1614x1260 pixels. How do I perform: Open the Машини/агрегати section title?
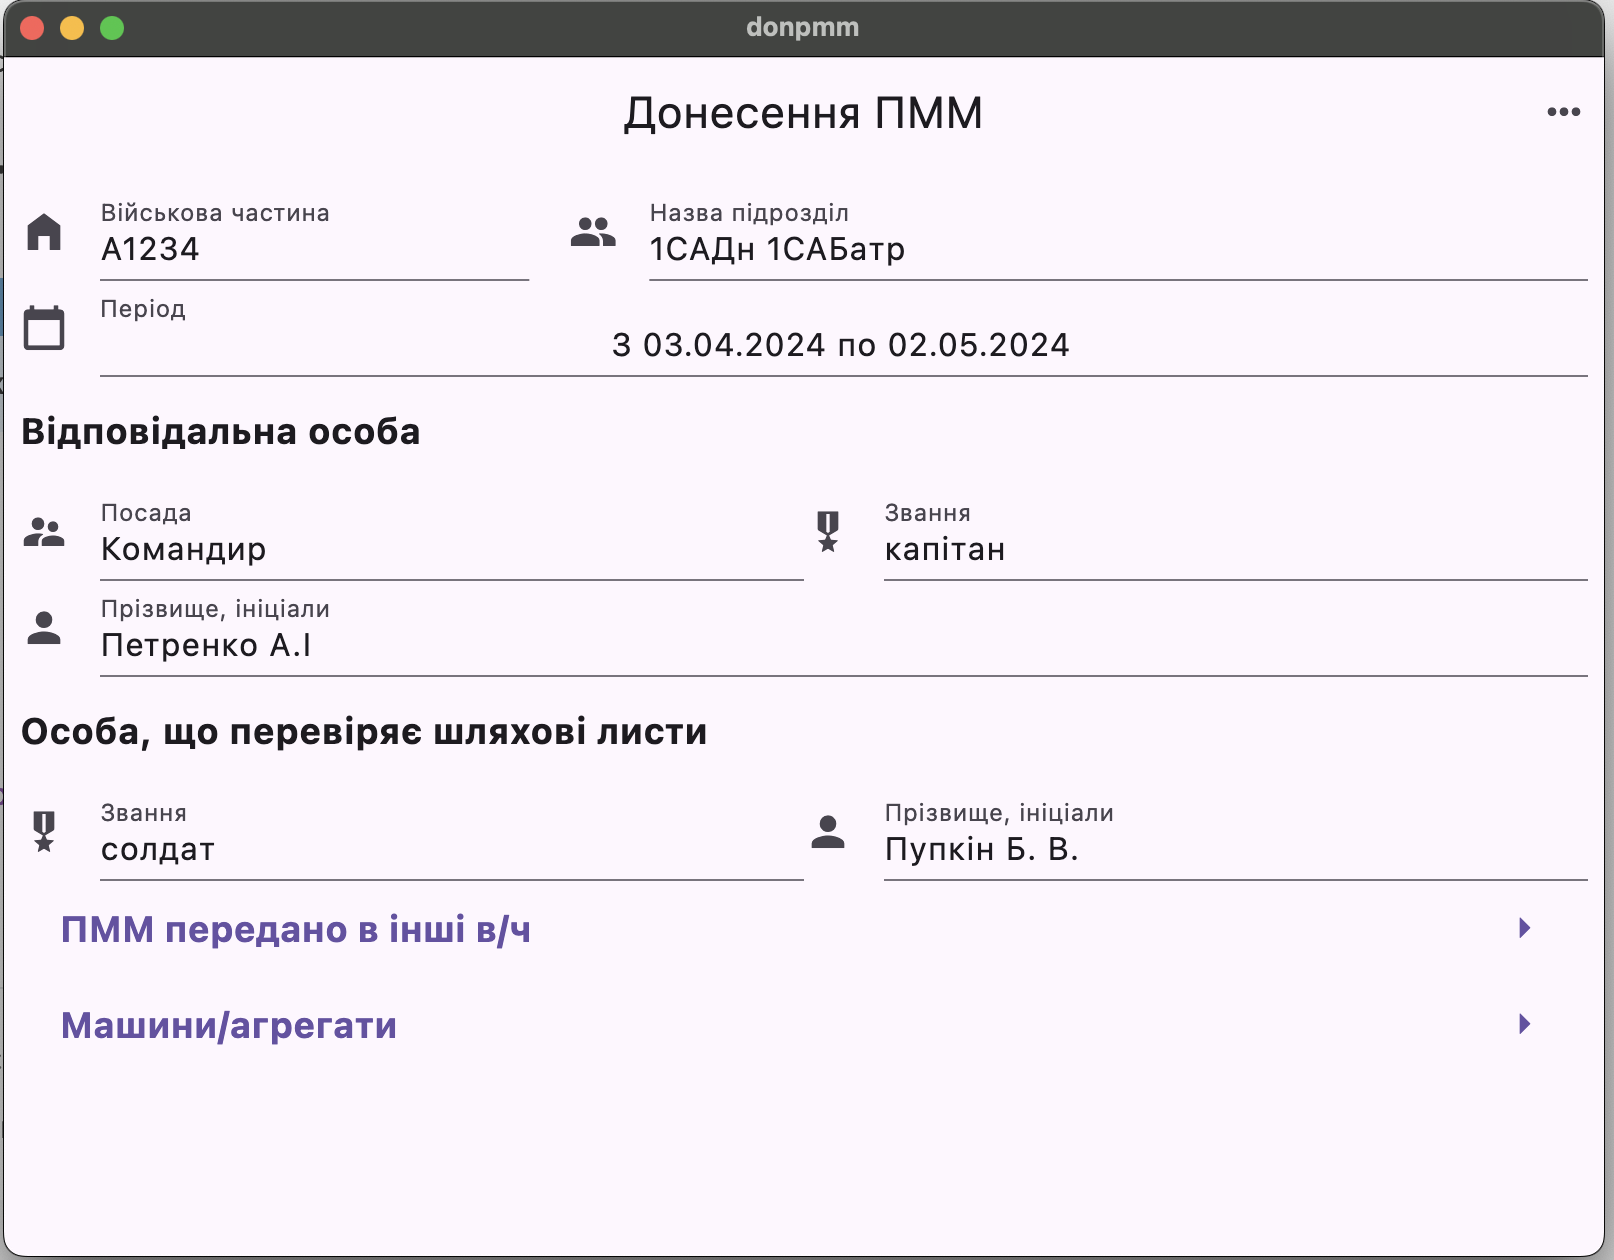tap(229, 1026)
